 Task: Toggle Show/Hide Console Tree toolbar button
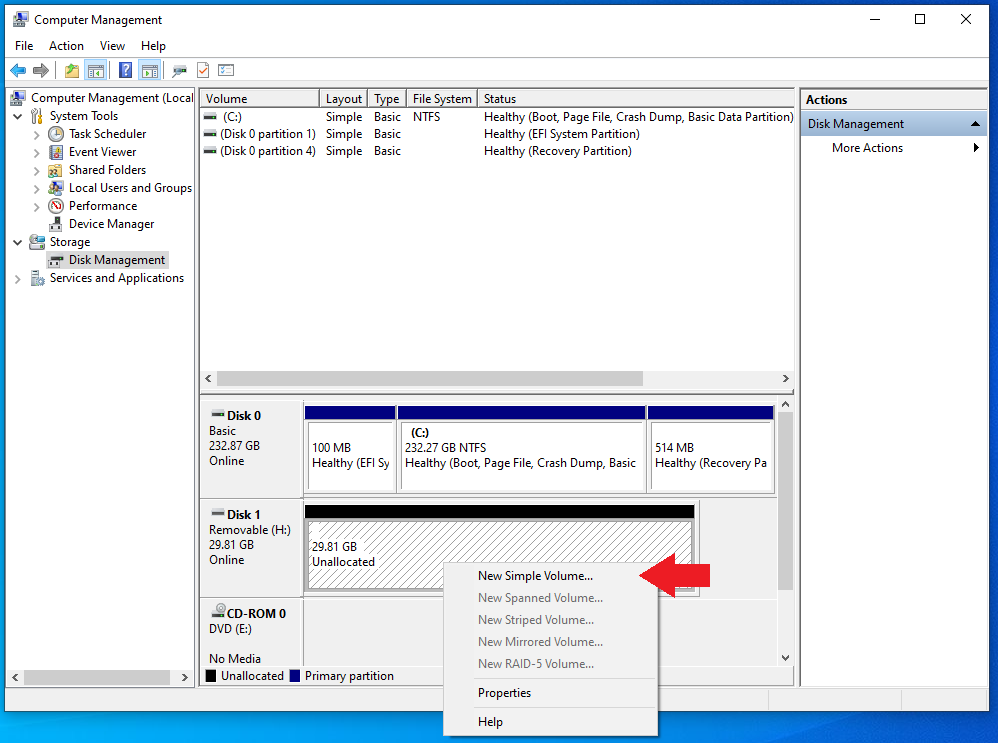pos(97,70)
